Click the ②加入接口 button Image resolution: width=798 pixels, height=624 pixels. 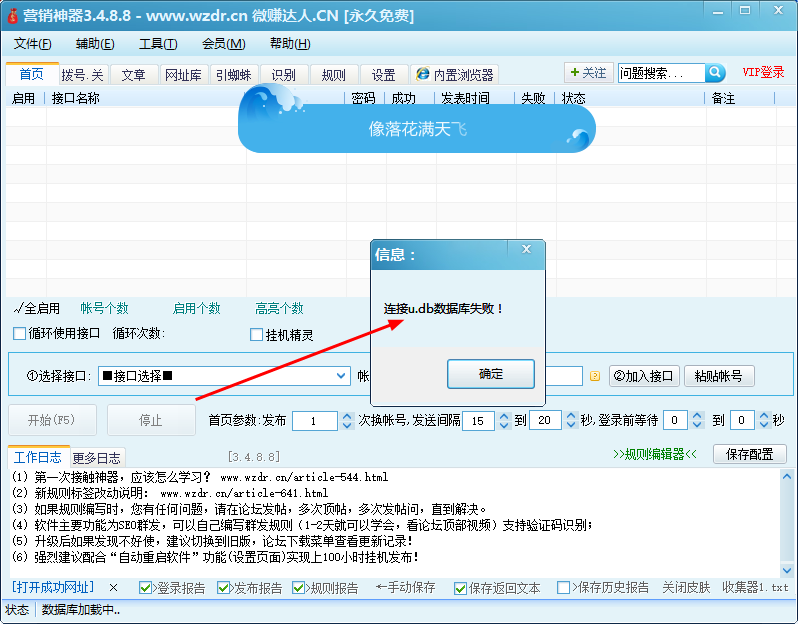pyautogui.click(x=644, y=376)
